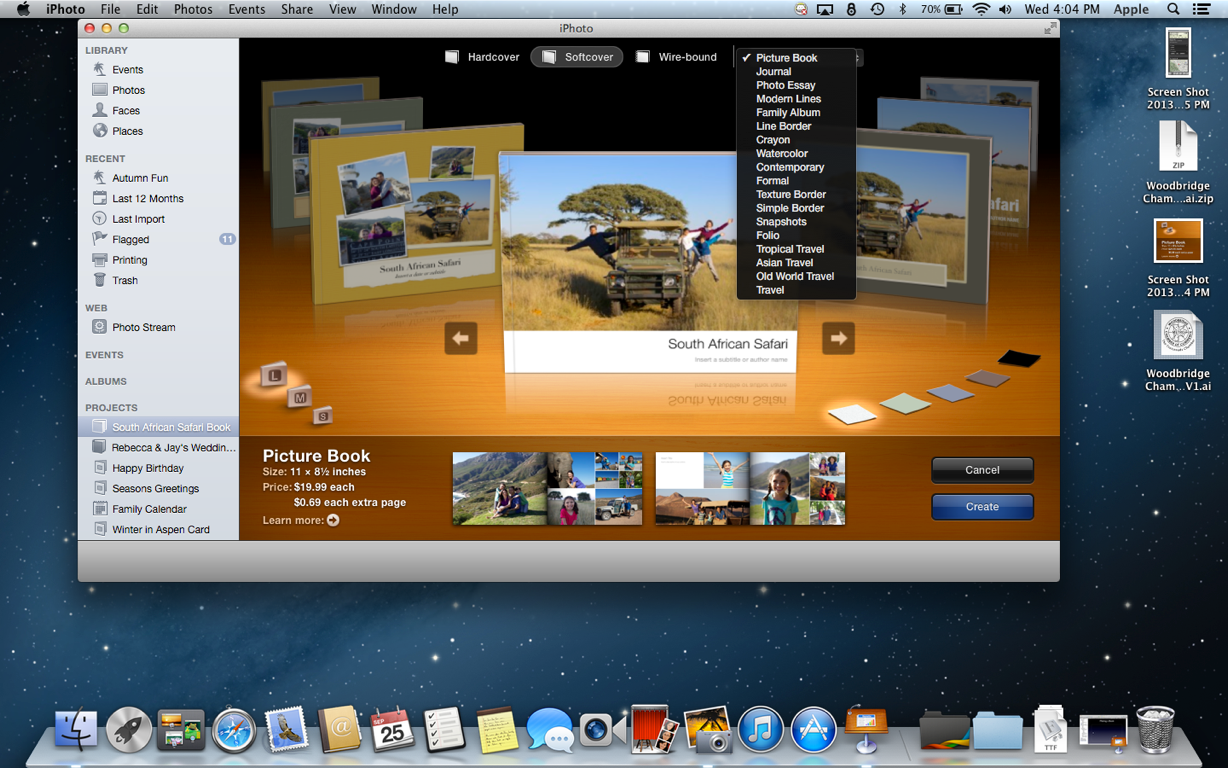Screen dimensions: 1228x768
Task: Open the Happy Birthday project
Action: point(147,468)
